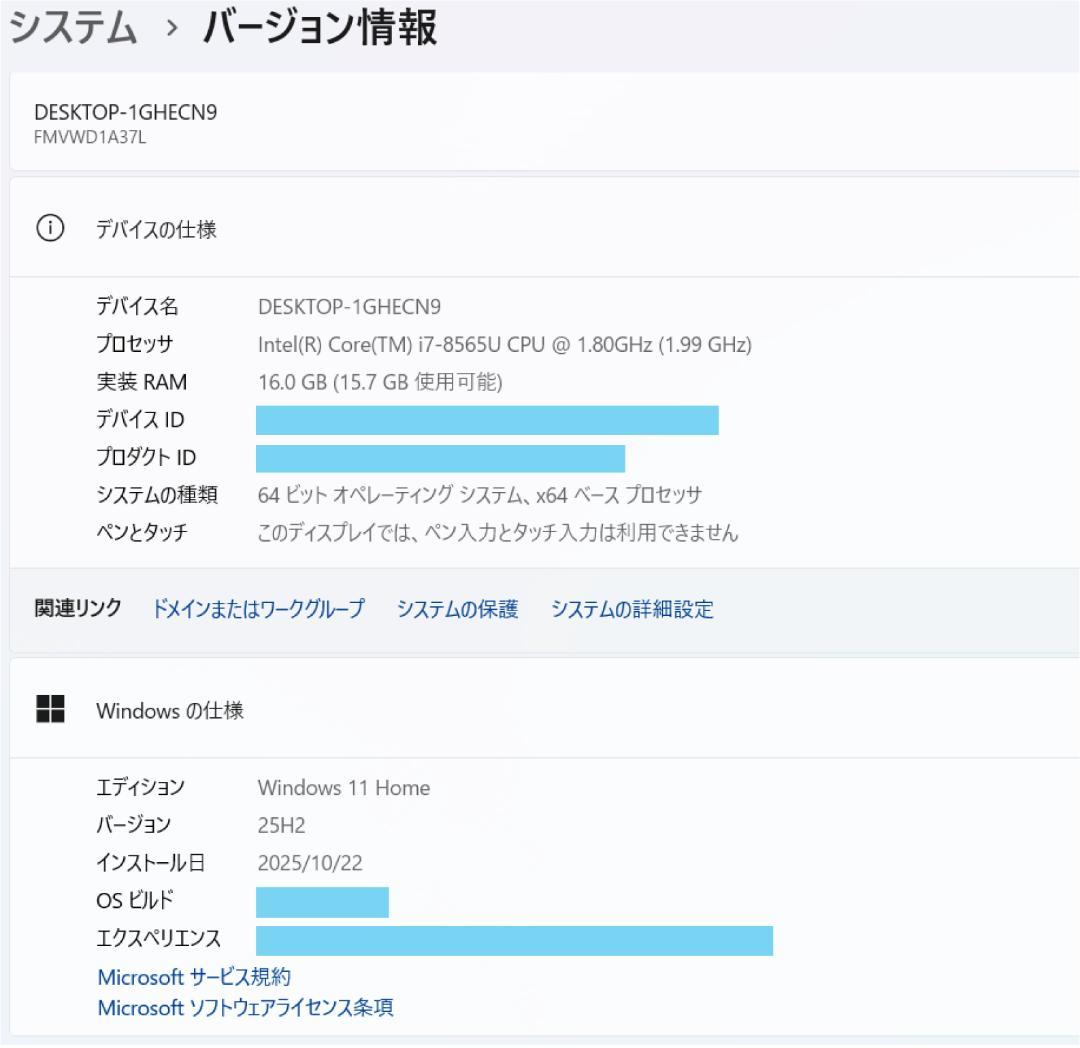The width and height of the screenshot is (1080, 1048).
Task: Click the プロセッサ label
Action: pyautogui.click(x=135, y=344)
